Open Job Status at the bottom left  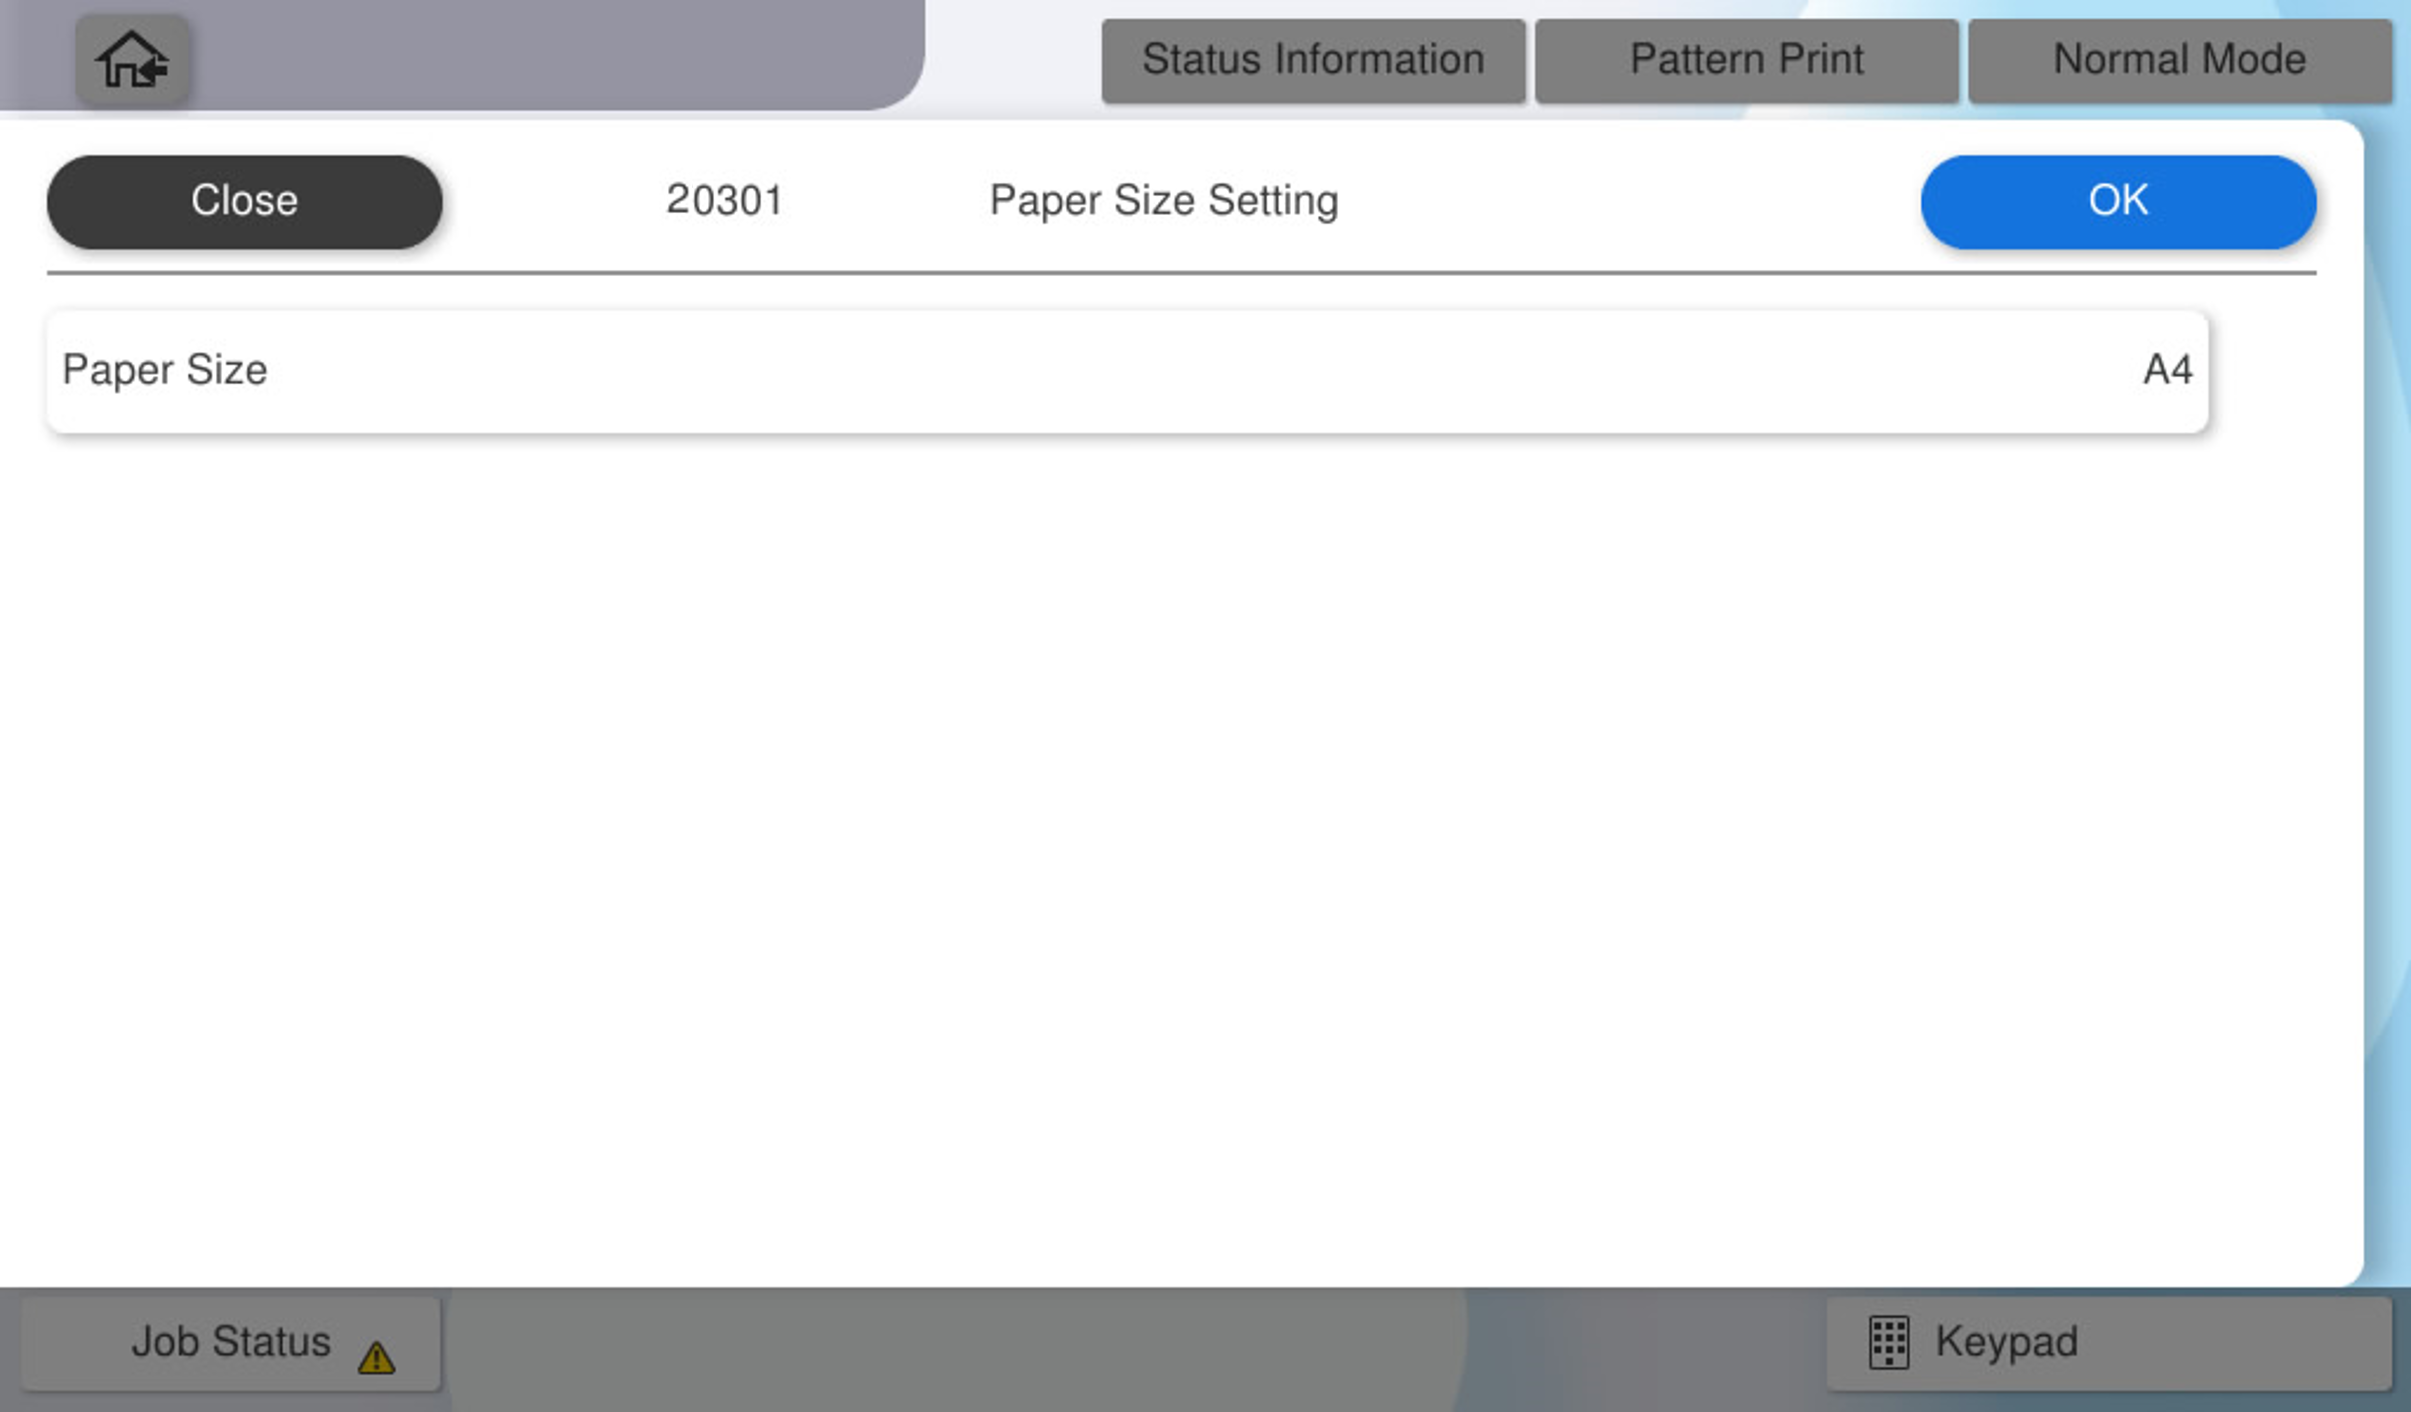click(x=230, y=1342)
